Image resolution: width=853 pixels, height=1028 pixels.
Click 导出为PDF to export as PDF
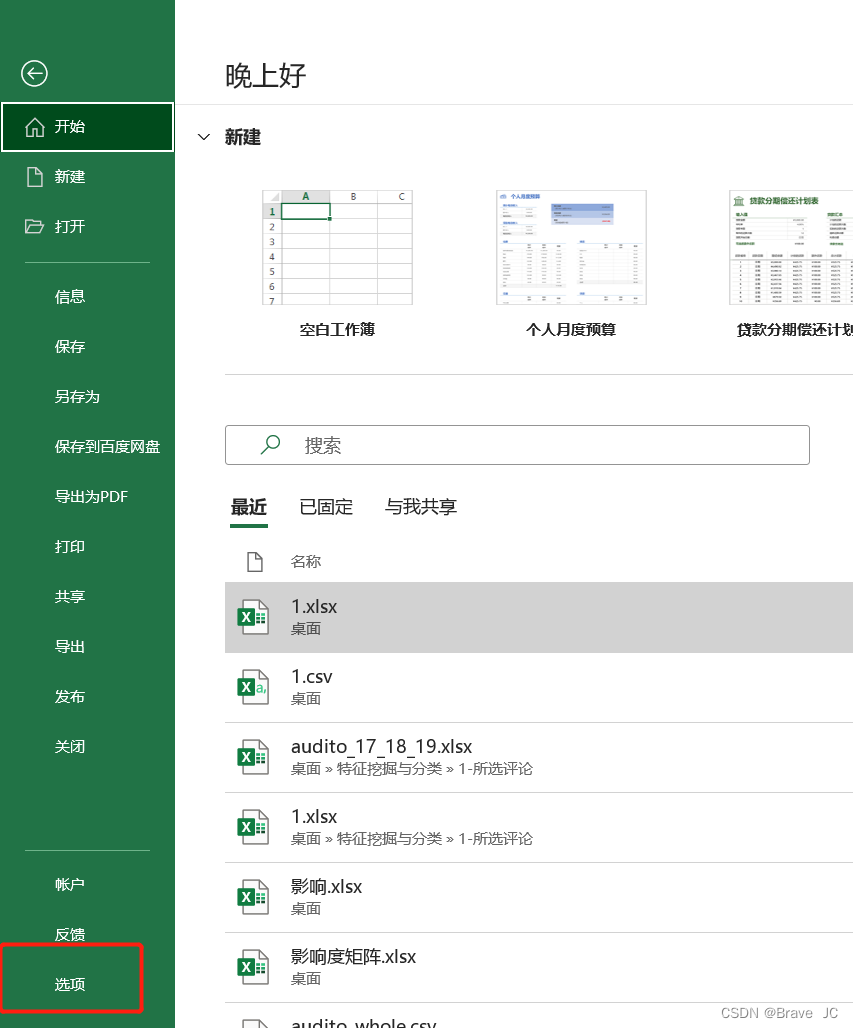[91, 496]
